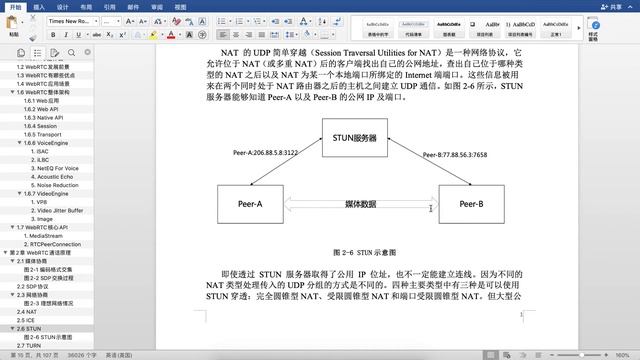Click the Format Painter brush icon
Image resolution: width=640 pixels, height=360 pixels.
click(33, 38)
